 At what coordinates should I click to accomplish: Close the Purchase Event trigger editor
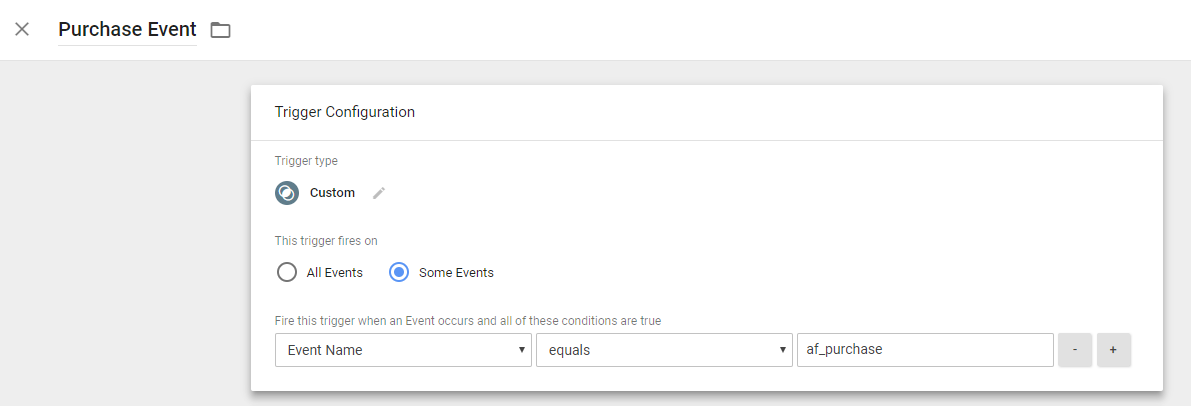click(22, 30)
